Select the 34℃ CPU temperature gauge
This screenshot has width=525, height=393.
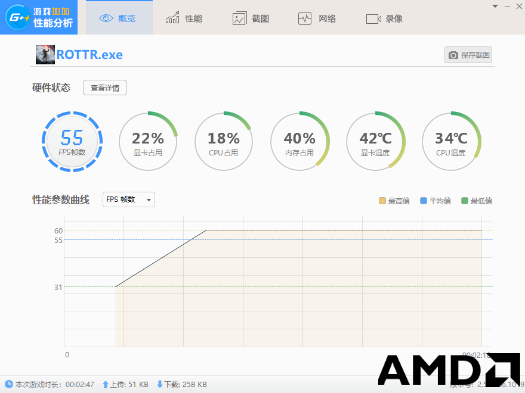pyautogui.click(x=451, y=141)
